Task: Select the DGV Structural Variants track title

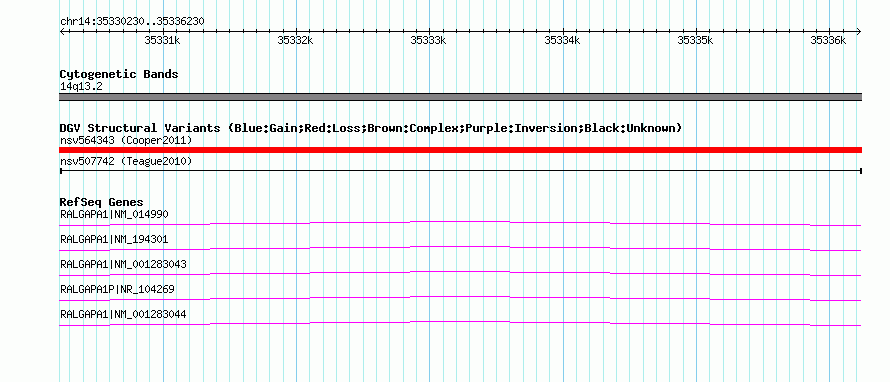Action: 371,128
